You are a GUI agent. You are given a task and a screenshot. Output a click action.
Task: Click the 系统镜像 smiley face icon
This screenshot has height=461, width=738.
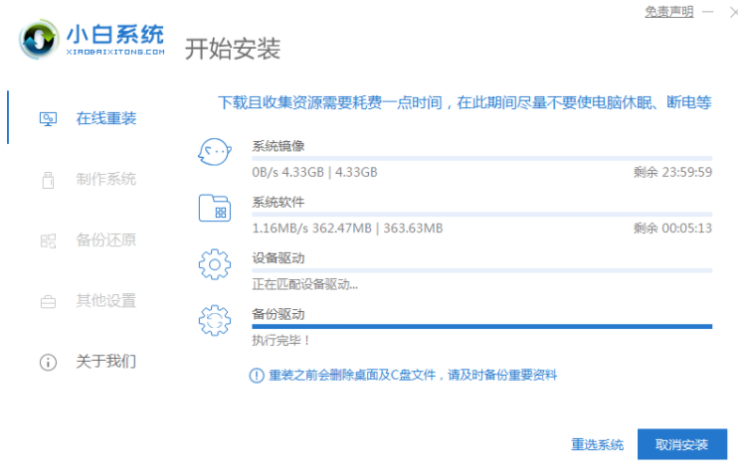click(x=215, y=154)
